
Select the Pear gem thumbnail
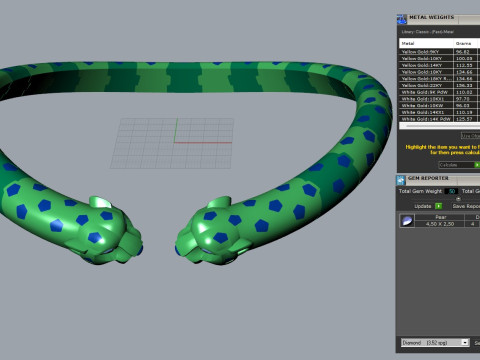407,220
